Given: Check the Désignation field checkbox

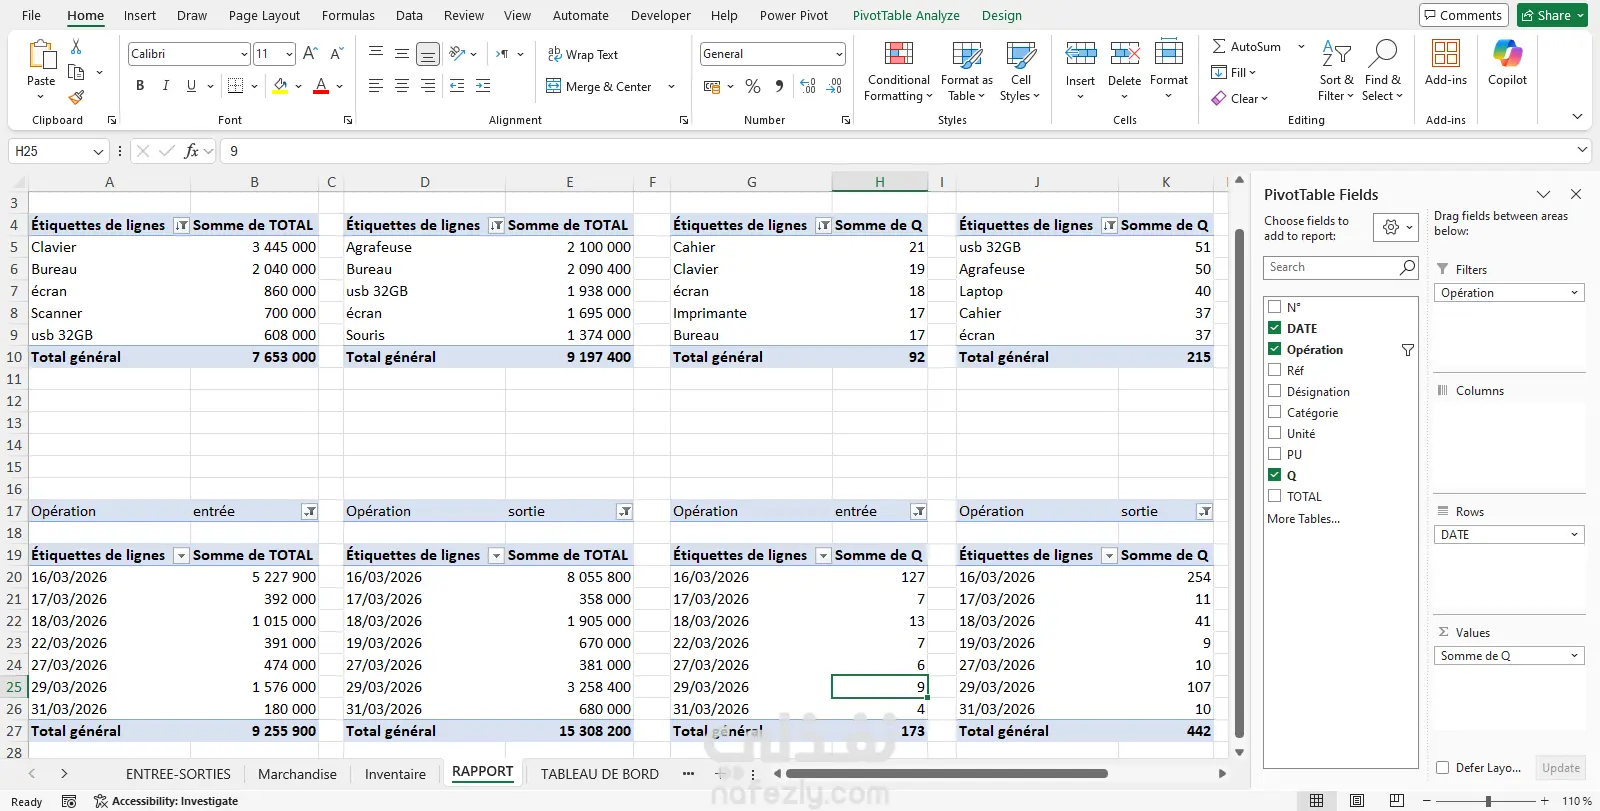Looking at the screenshot, I should click(1275, 391).
